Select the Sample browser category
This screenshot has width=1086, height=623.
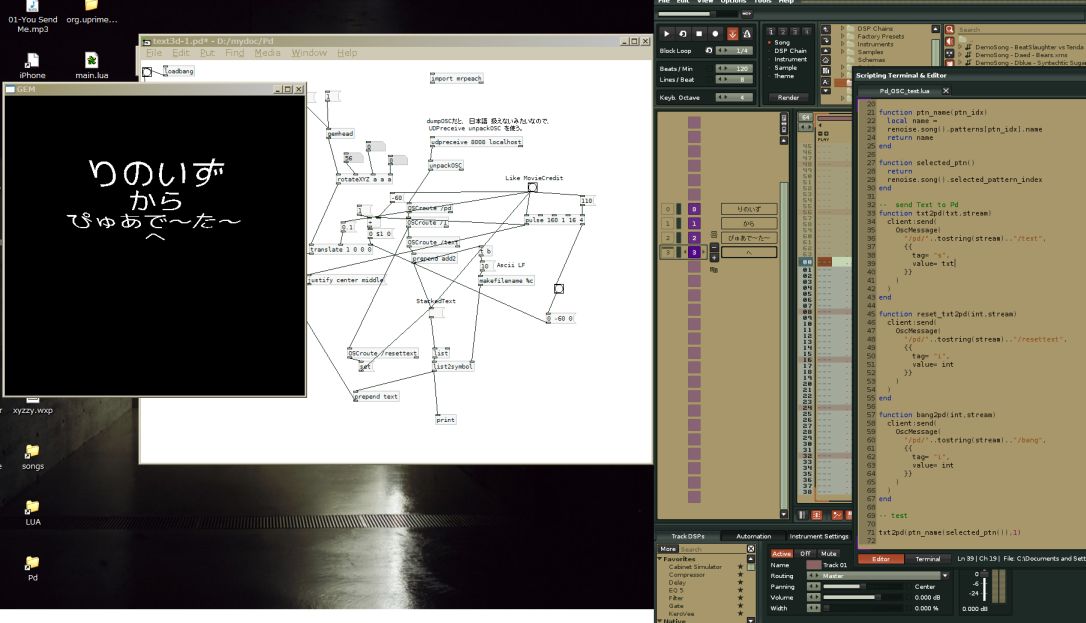(x=785, y=68)
